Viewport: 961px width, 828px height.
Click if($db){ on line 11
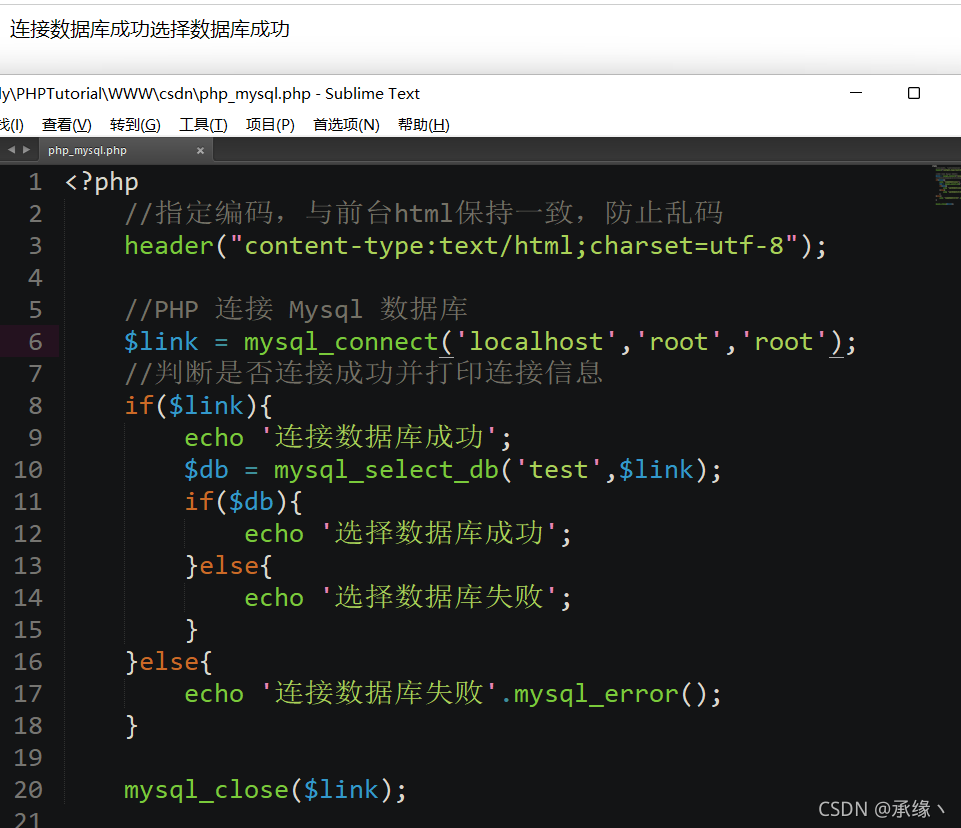tap(243, 503)
